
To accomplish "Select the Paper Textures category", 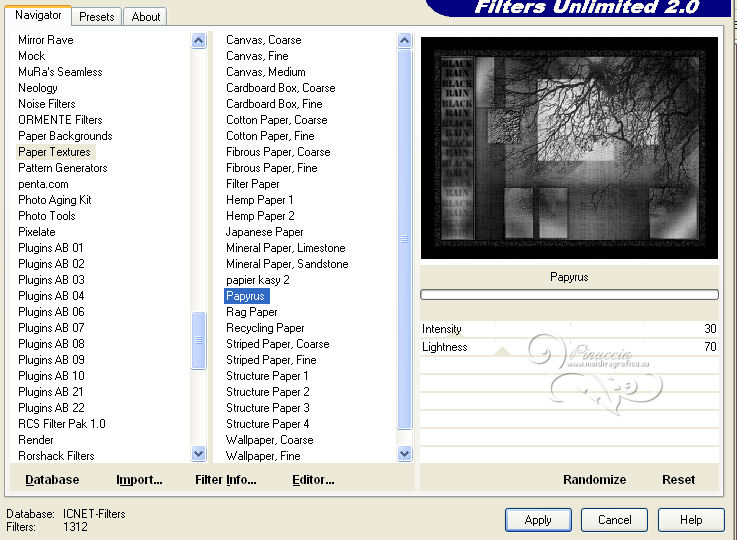I will click(x=55, y=152).
